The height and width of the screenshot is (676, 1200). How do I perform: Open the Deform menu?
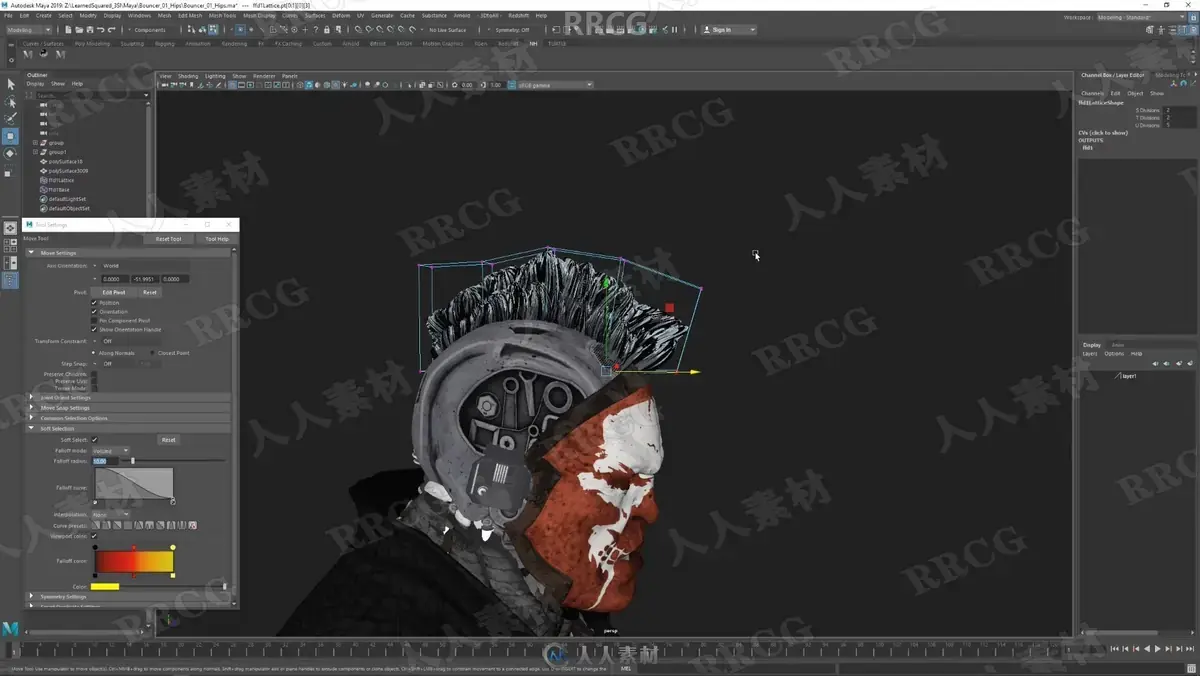(341, 16)
